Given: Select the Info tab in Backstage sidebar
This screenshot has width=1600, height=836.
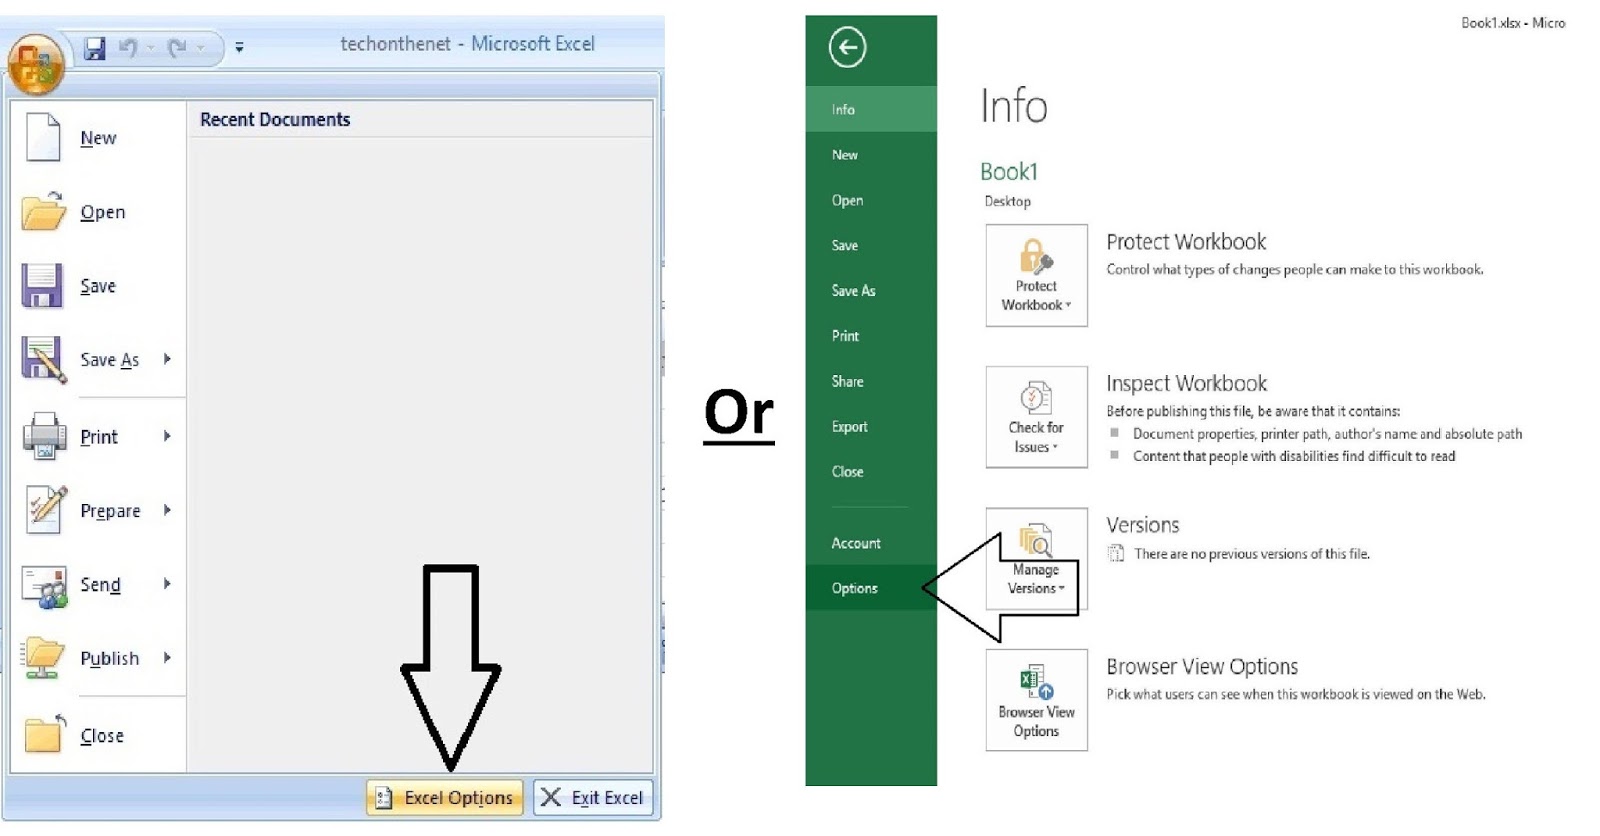Looking at the screenshot, I should pyautogui.click(x=871, y=109).
